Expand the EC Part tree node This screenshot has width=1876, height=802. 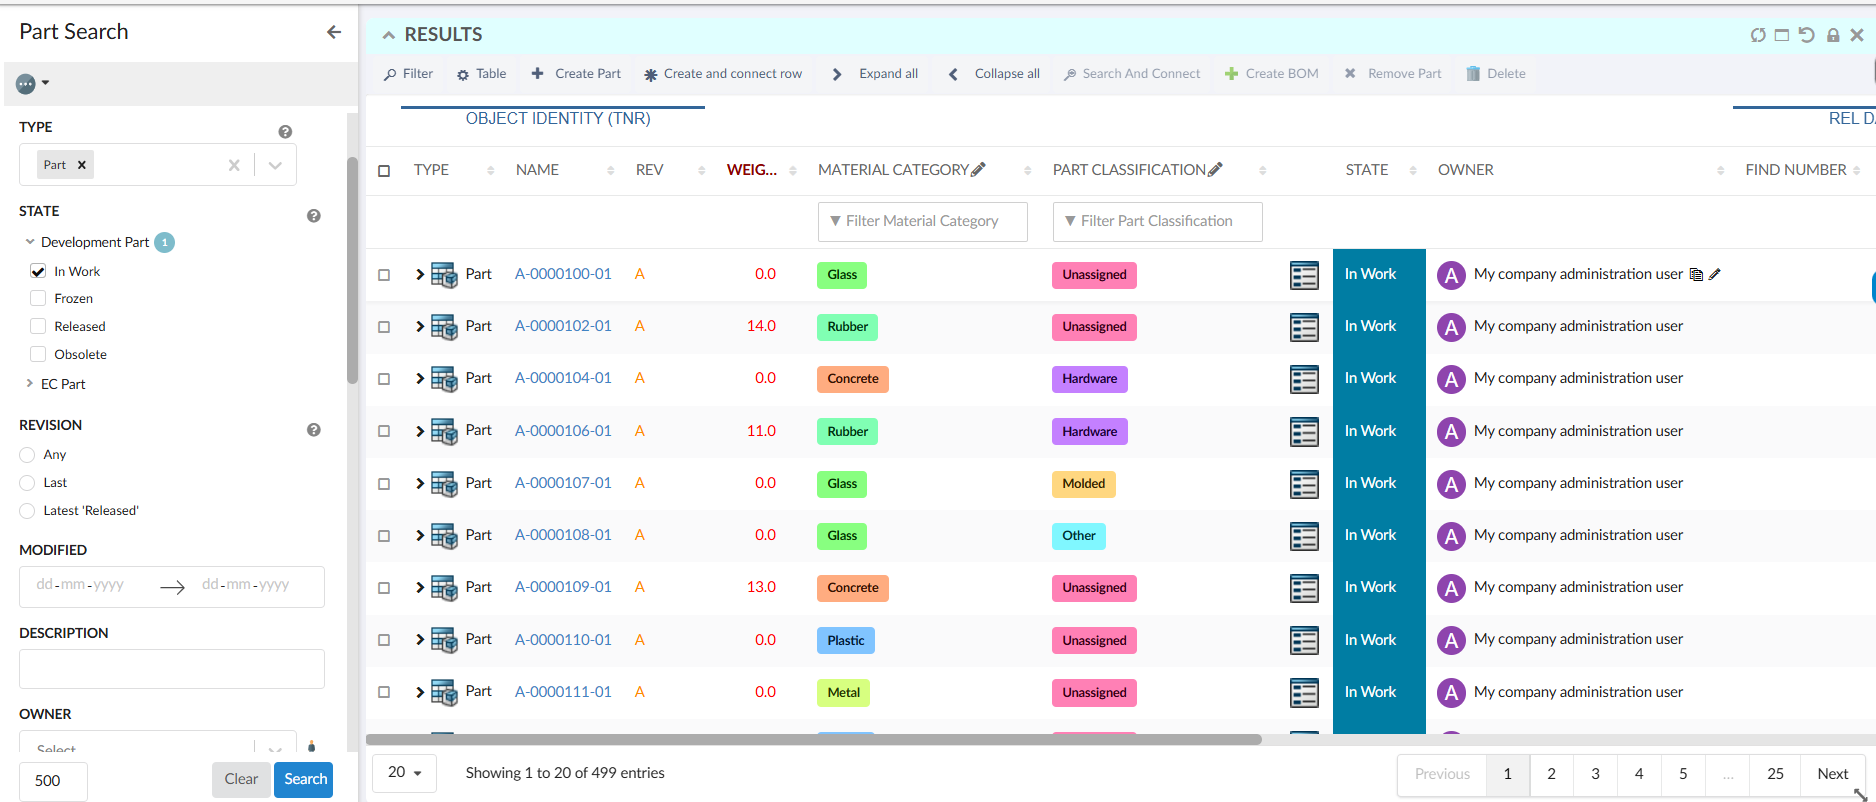tap(29, 383)
